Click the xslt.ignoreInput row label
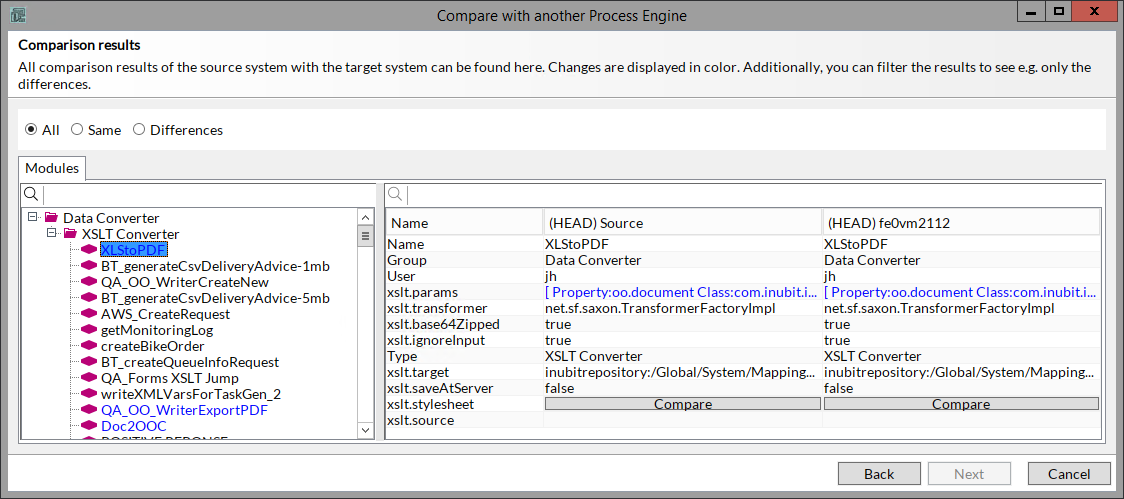The image size is (1124, 499). (438, 340)
